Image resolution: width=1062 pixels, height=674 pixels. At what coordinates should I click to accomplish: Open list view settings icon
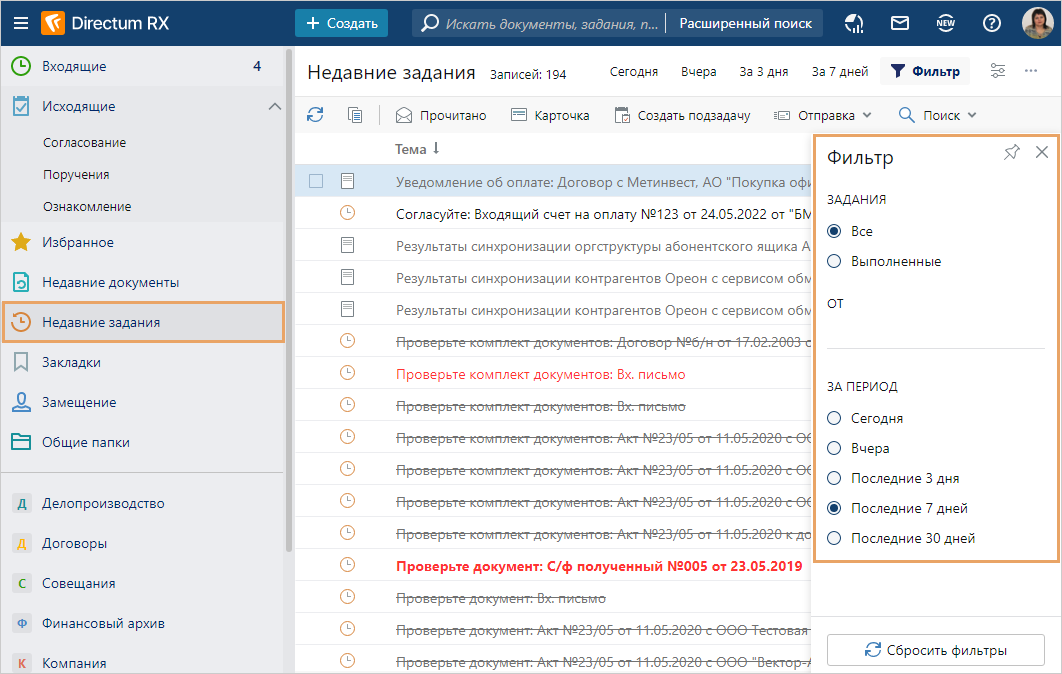coord(998,71)
